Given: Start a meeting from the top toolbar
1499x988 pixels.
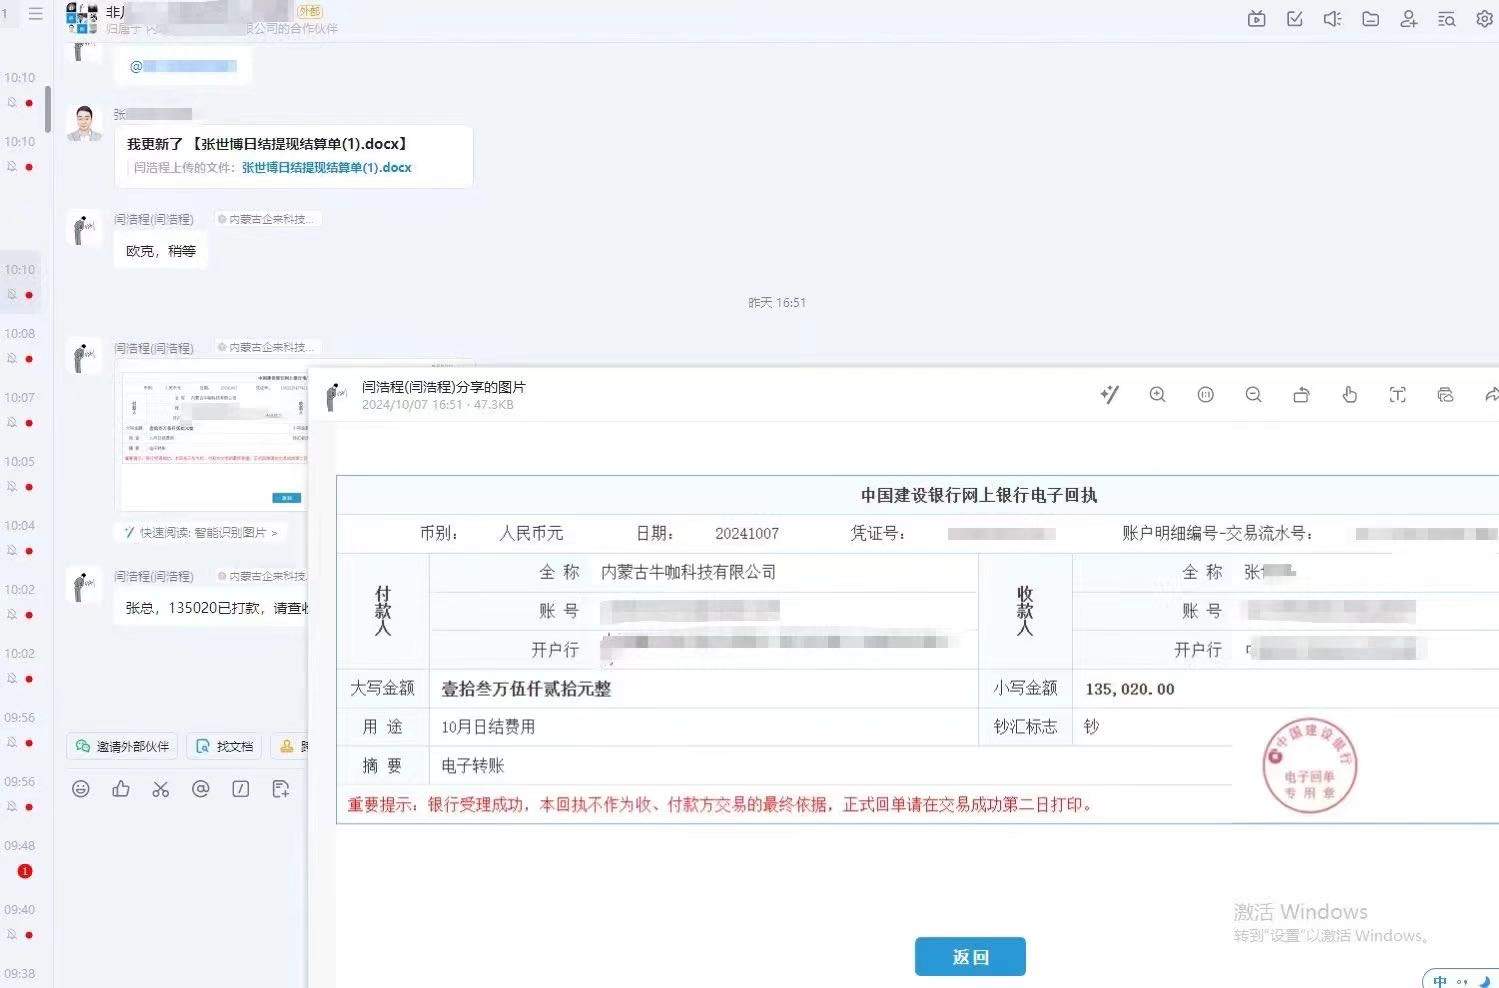Looking at the screenshot, I should click(1256, 18).
